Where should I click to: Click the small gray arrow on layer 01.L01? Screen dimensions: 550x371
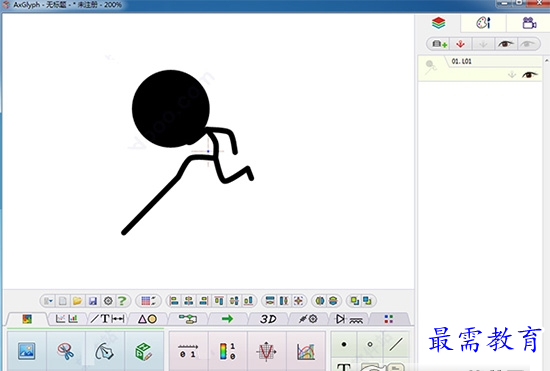(512, 74)
